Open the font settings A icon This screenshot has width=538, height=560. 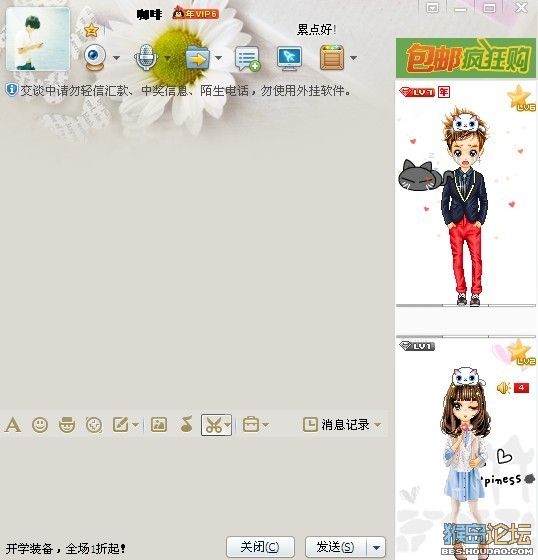(x=13, y=425)
